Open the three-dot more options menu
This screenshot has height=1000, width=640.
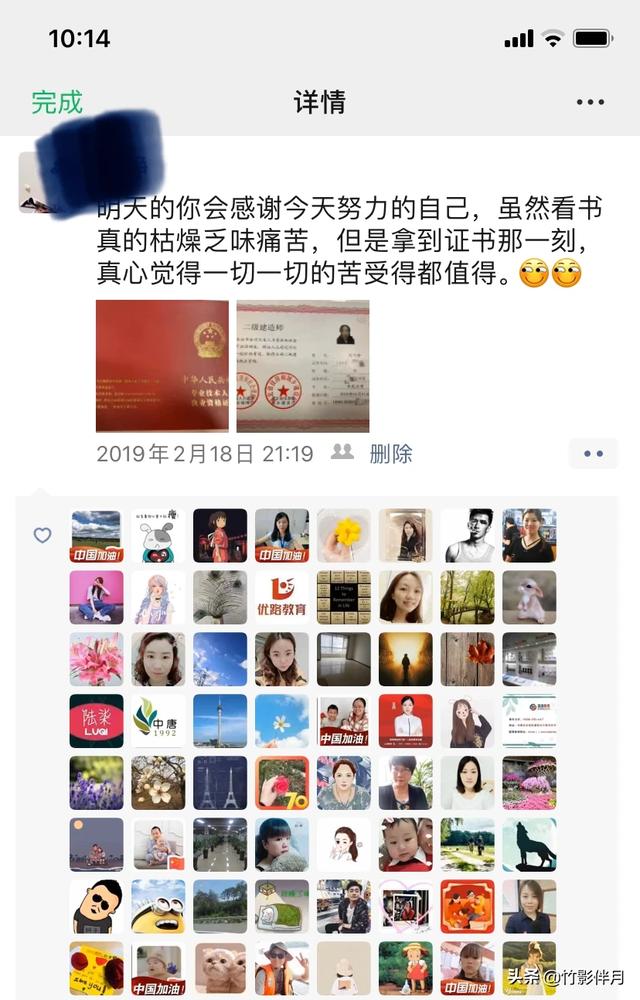590,102
